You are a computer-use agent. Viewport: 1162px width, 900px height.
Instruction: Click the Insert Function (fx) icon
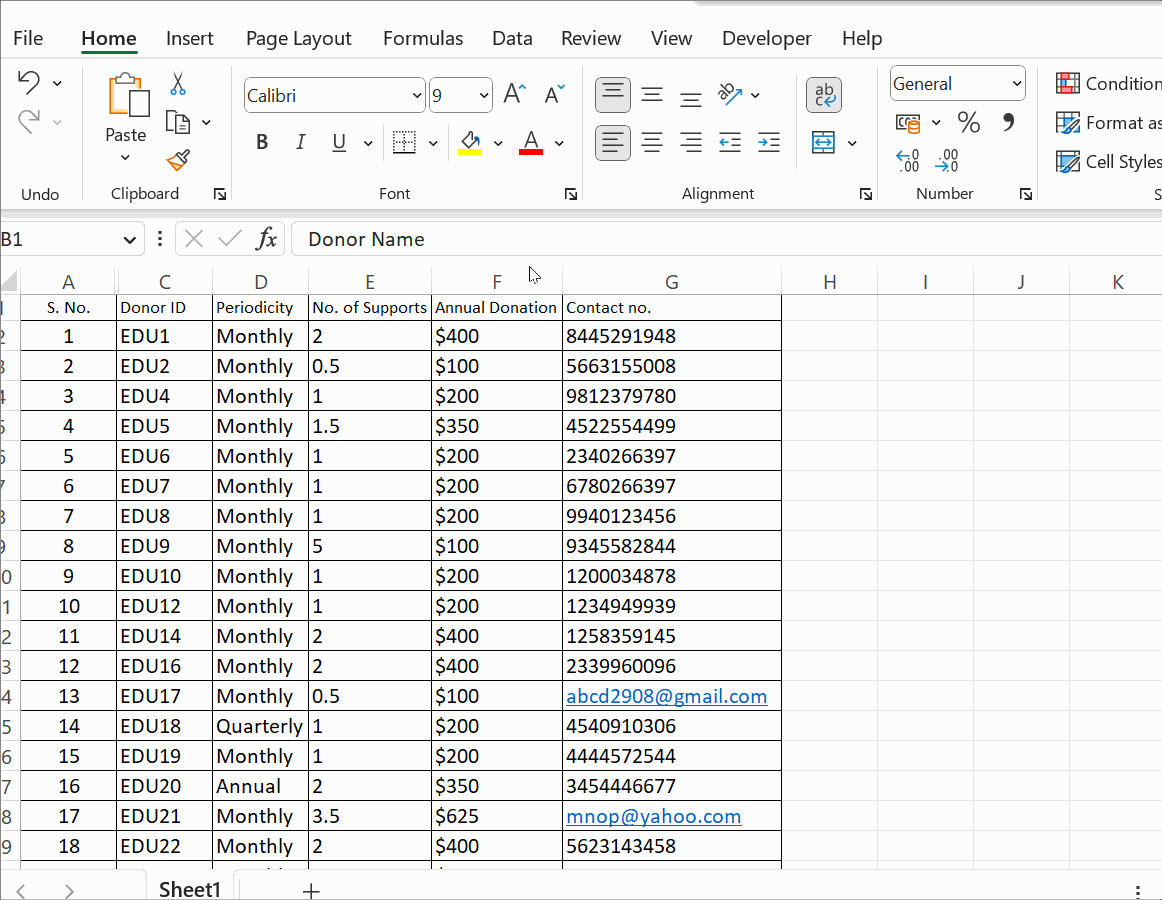(266, 239)
